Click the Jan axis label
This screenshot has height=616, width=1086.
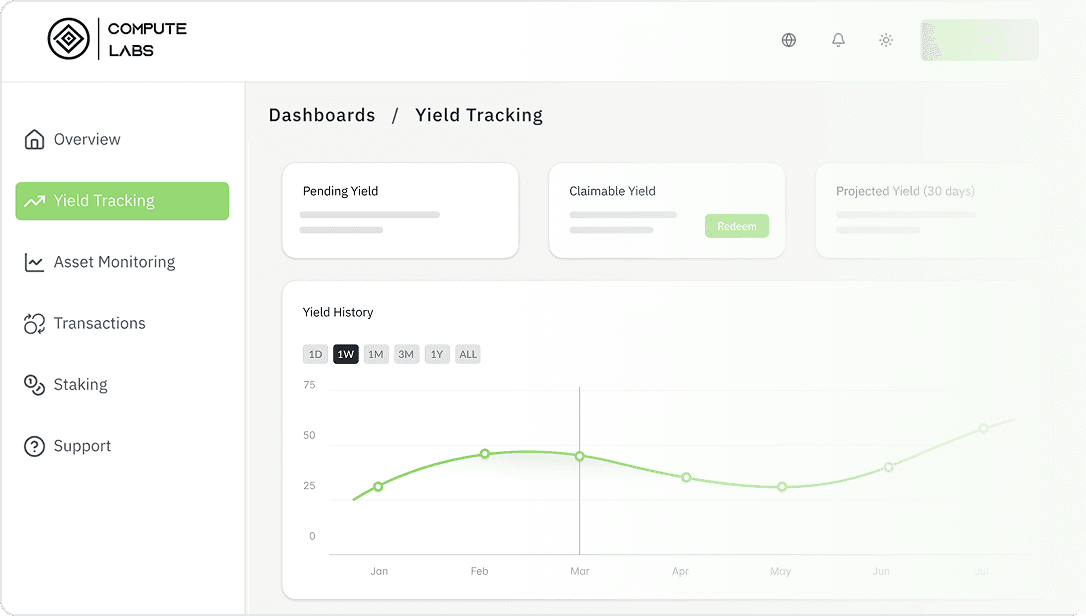[x=379, y=571]
